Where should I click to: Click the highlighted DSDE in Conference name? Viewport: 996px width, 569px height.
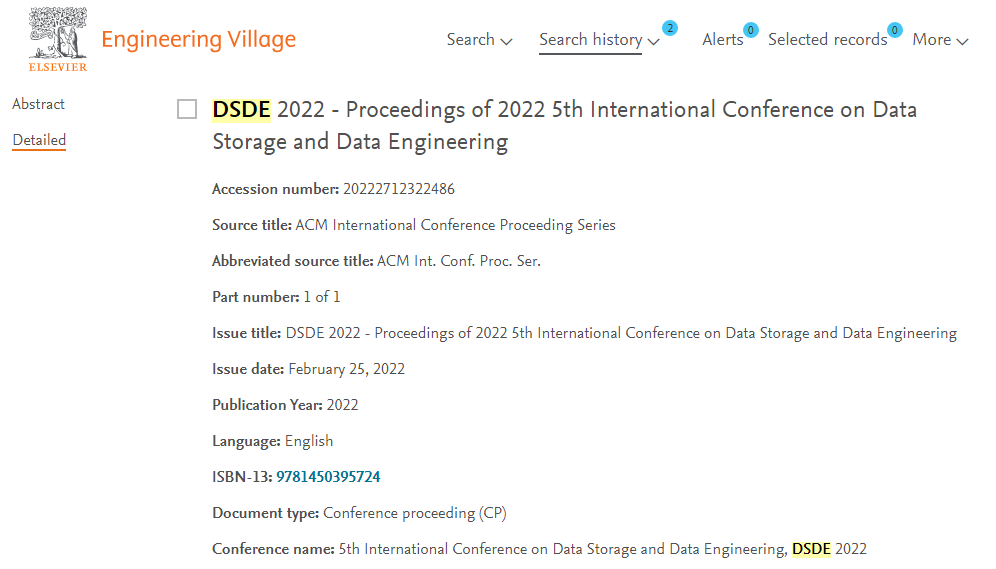[811, 549]
